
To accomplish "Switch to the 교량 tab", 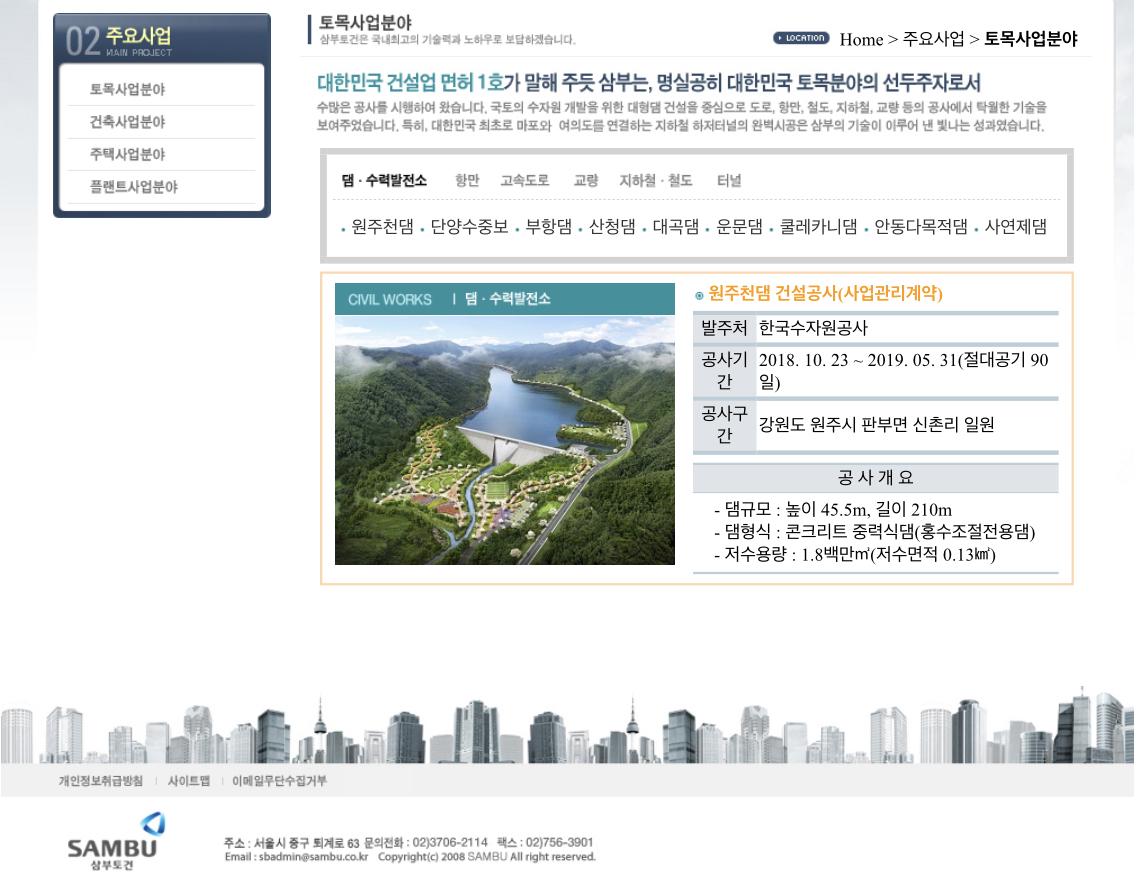I will (x=586, y=180).
